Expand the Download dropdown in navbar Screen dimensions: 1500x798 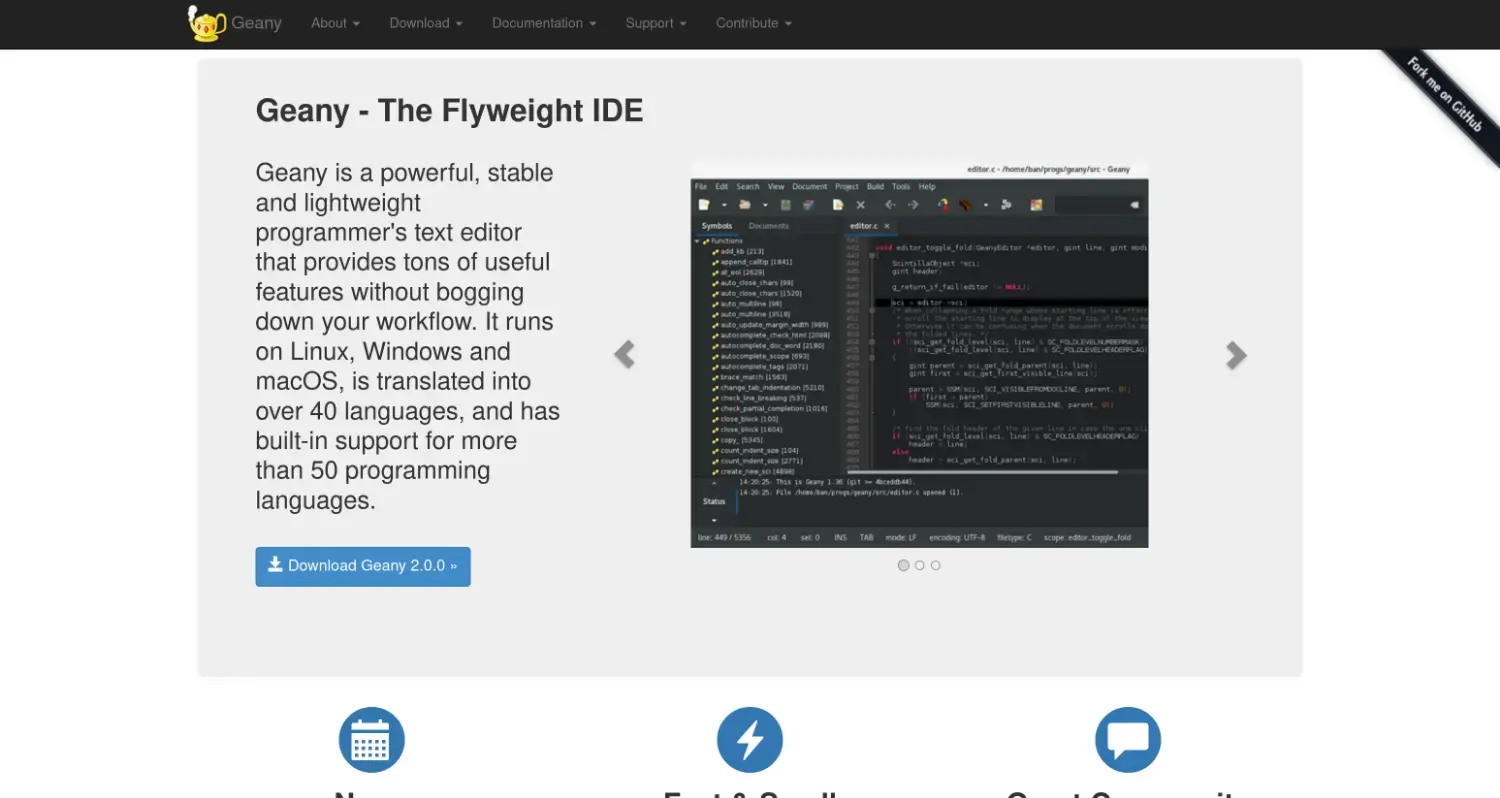[425, 23]
